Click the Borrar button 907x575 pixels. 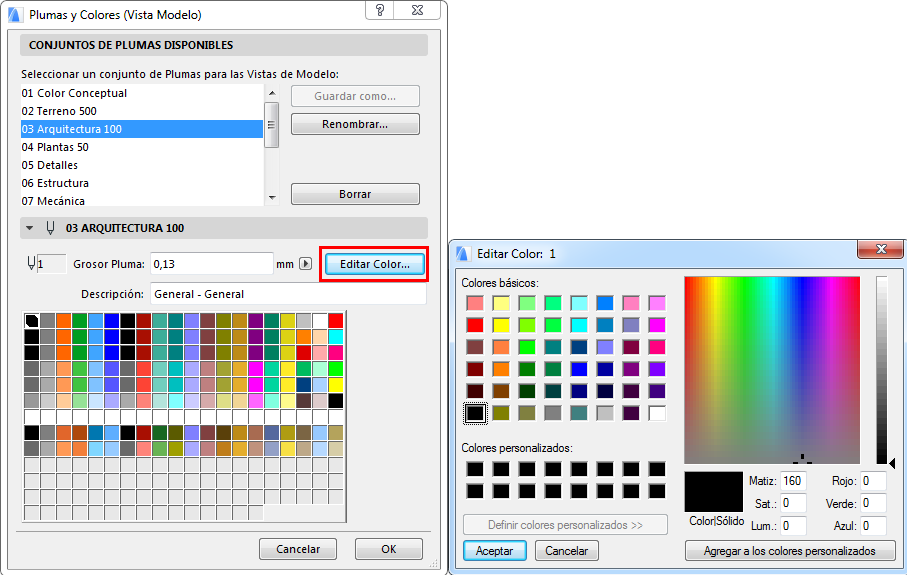pyautogui.click(x=355, y=194)
